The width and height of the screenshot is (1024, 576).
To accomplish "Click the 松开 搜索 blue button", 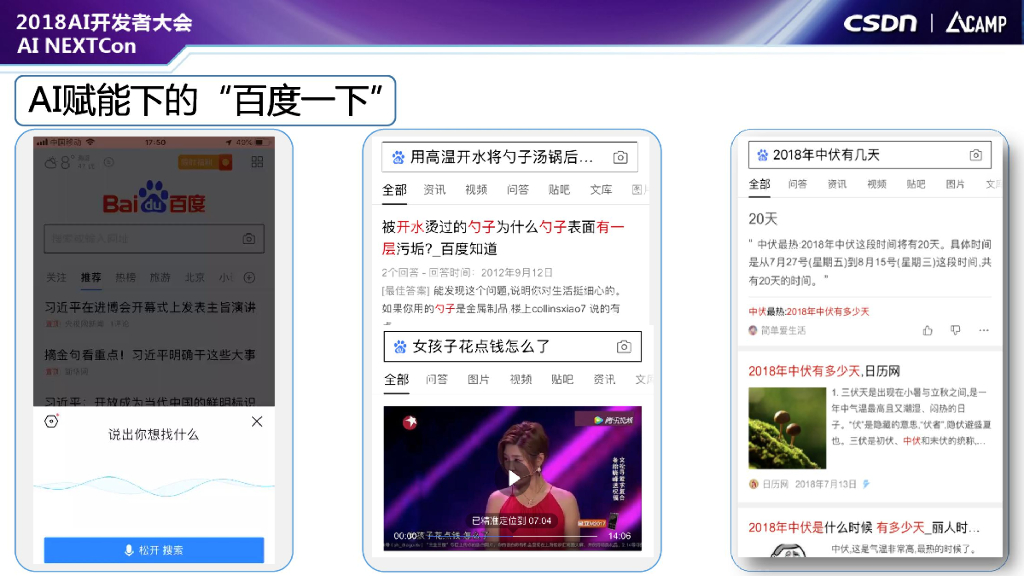I will click(154, 550).
